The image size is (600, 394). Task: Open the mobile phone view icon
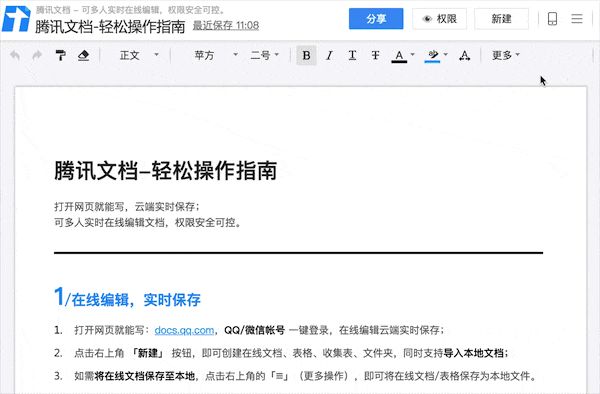click(x=552, y=18)
